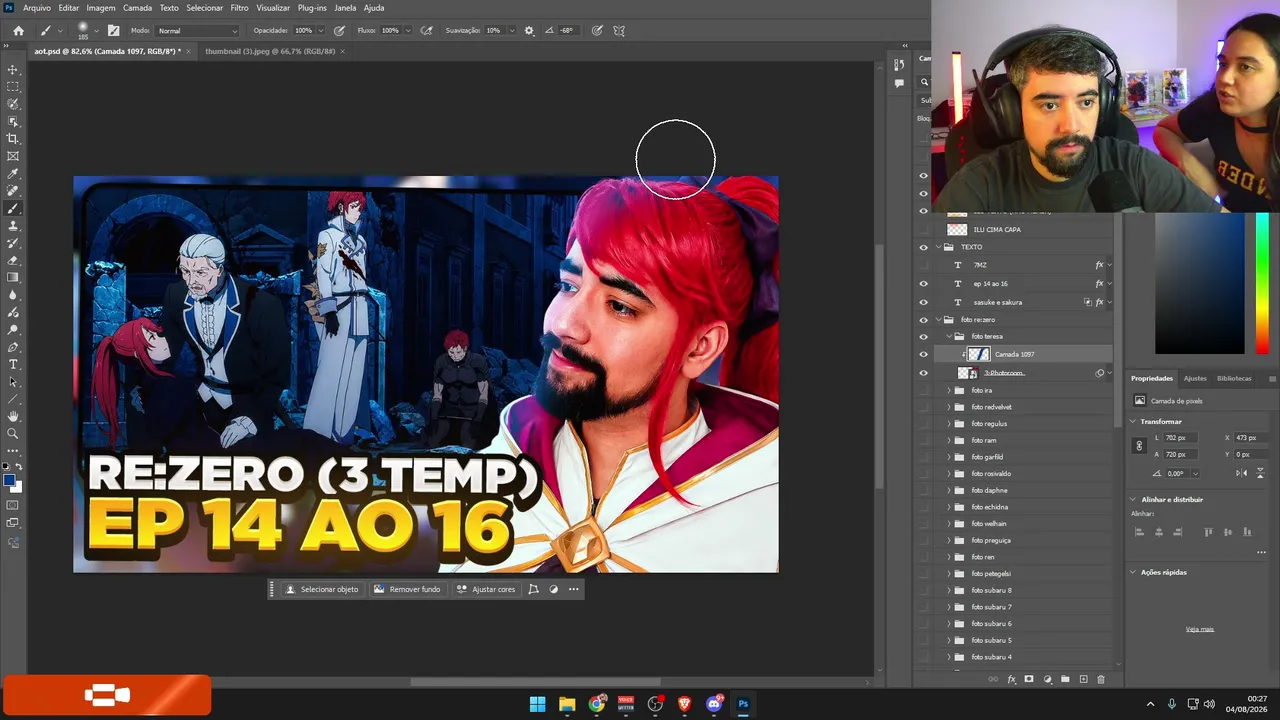
Task: Select the Move tool
Action: [x=13, y=69]
